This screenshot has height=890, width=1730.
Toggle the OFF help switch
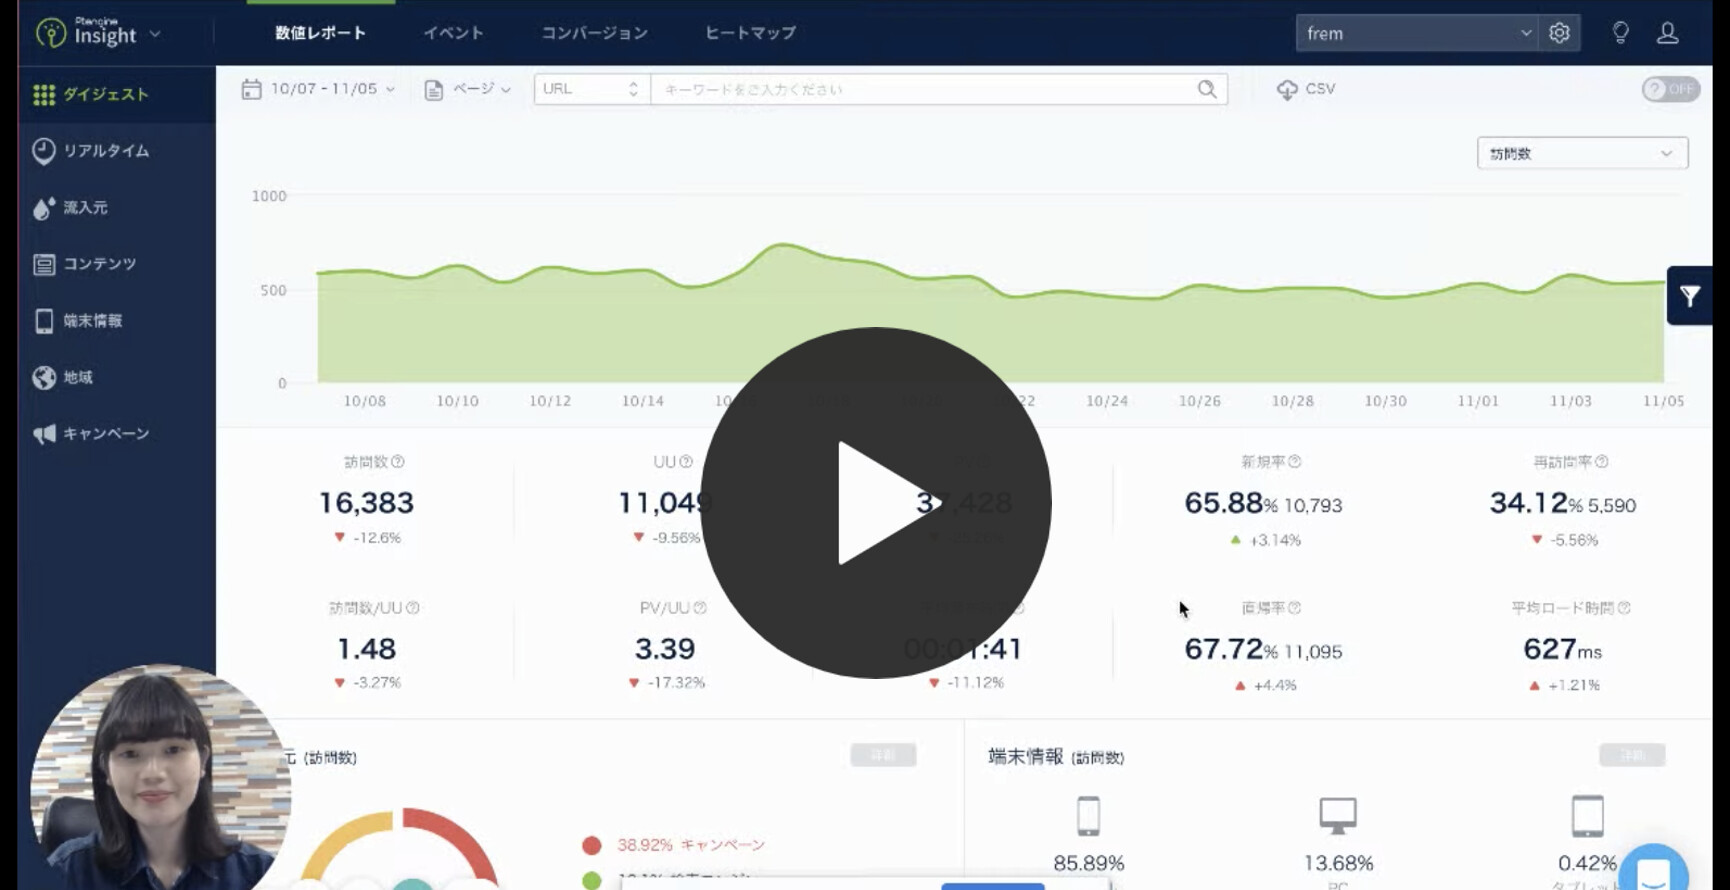(x=1671, y=89)
